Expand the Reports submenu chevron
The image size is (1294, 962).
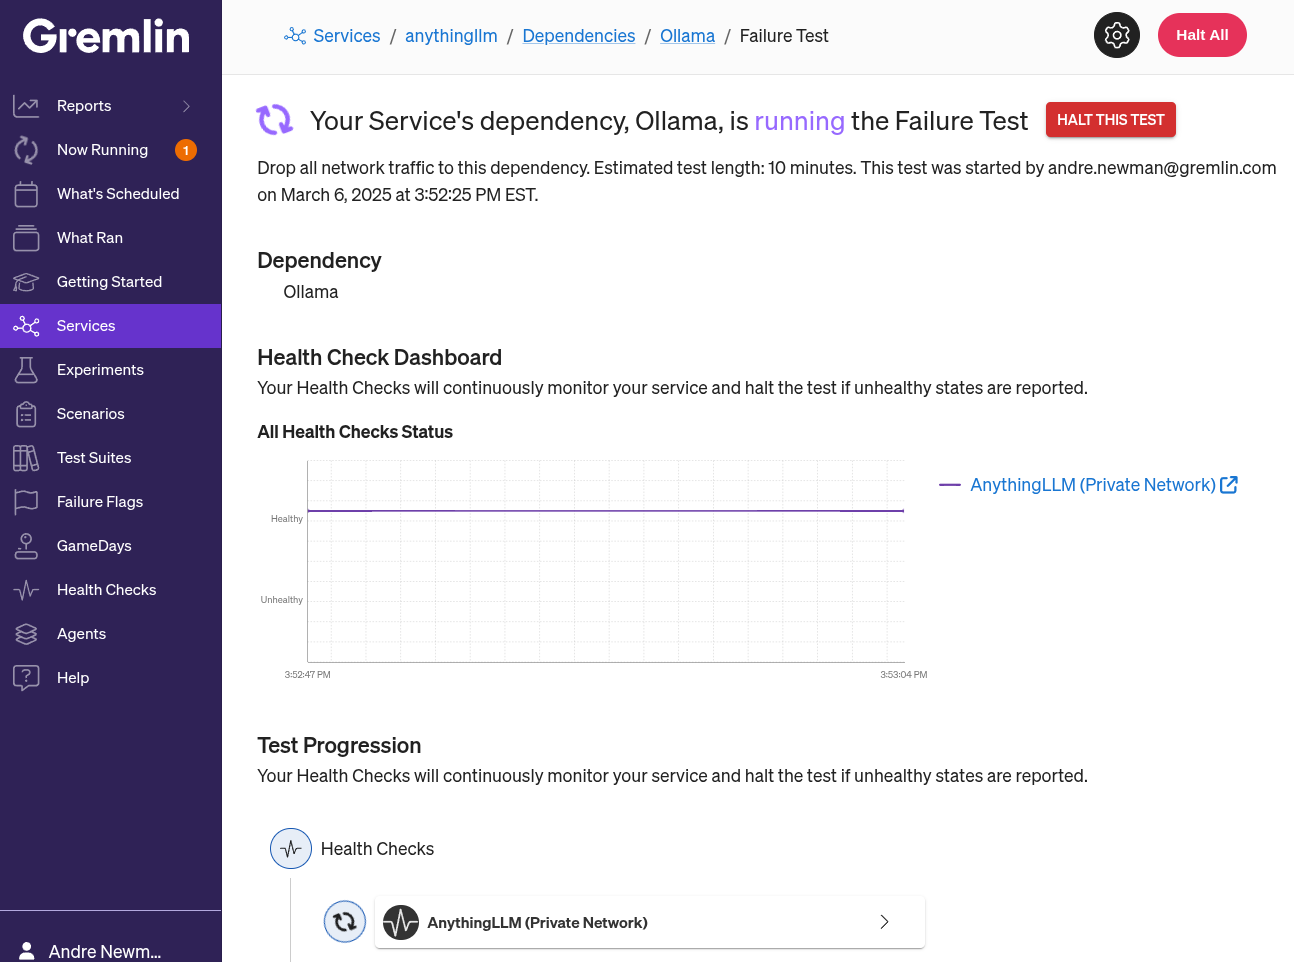tap(186, 106)
